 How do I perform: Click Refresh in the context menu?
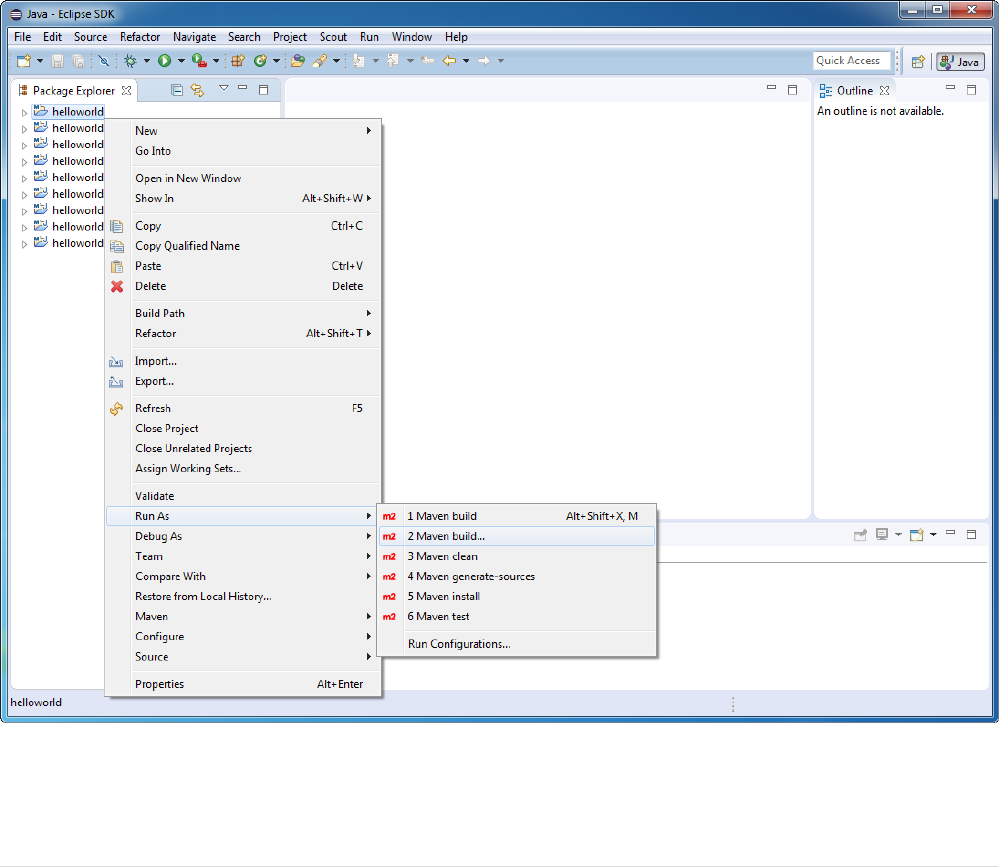coord(243,408)
